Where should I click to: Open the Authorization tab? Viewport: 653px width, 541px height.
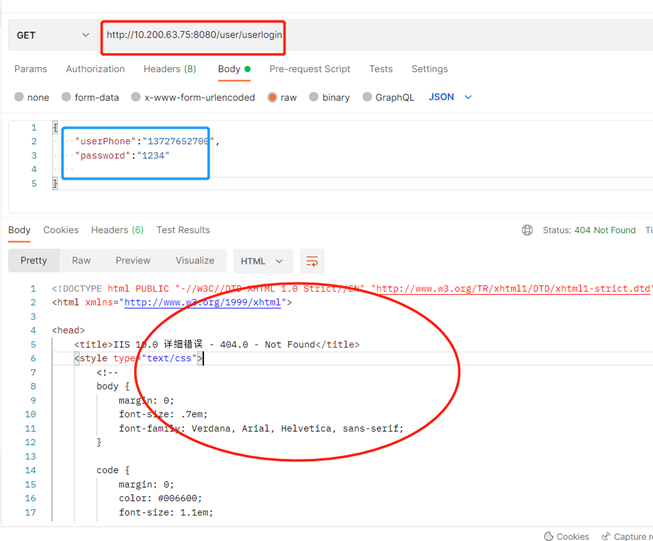click(95, 69)
